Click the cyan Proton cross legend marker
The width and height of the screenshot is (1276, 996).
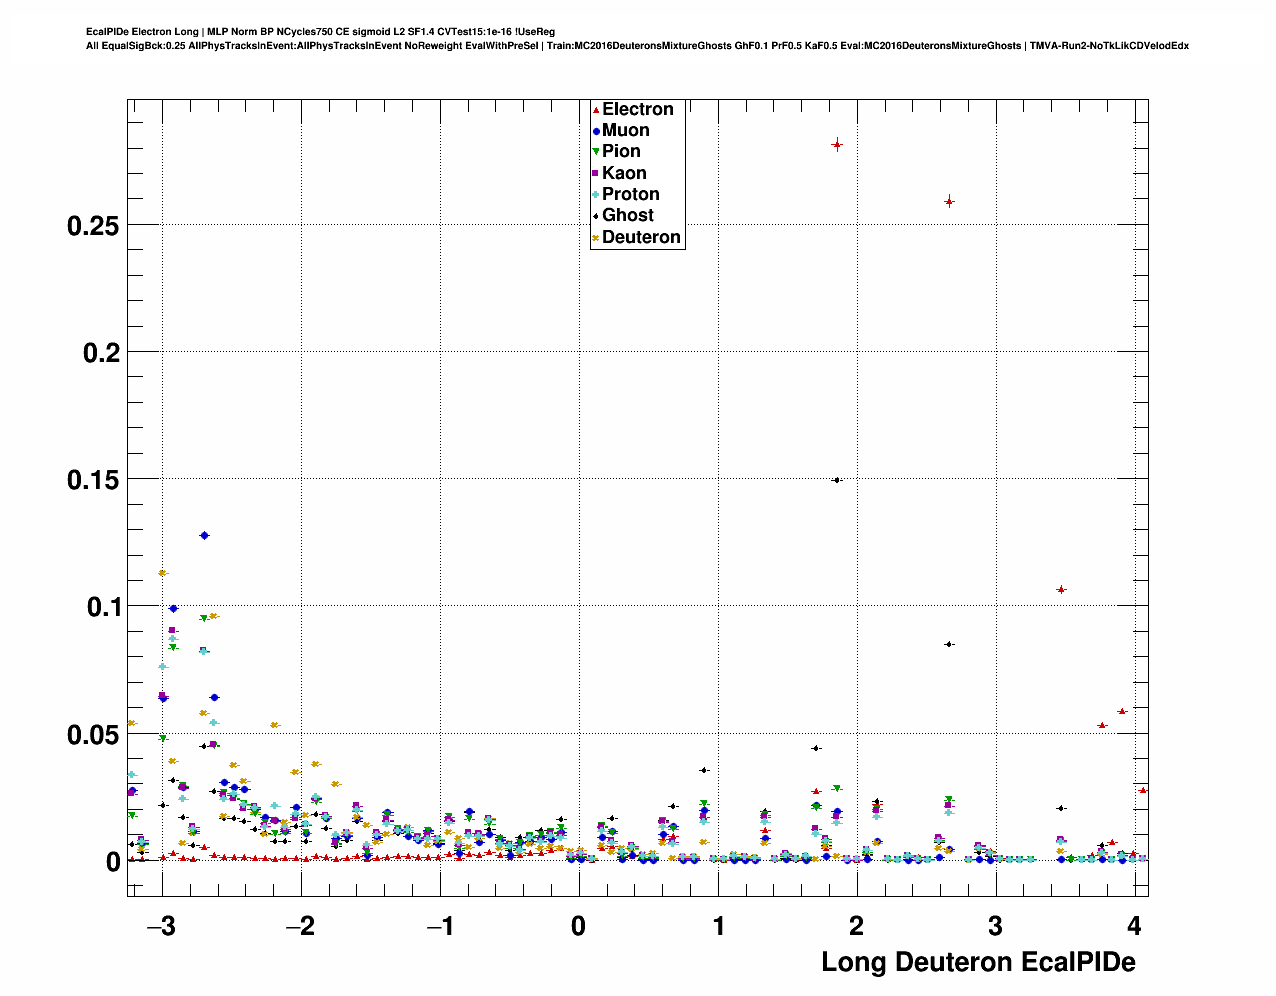coord(596,195)
